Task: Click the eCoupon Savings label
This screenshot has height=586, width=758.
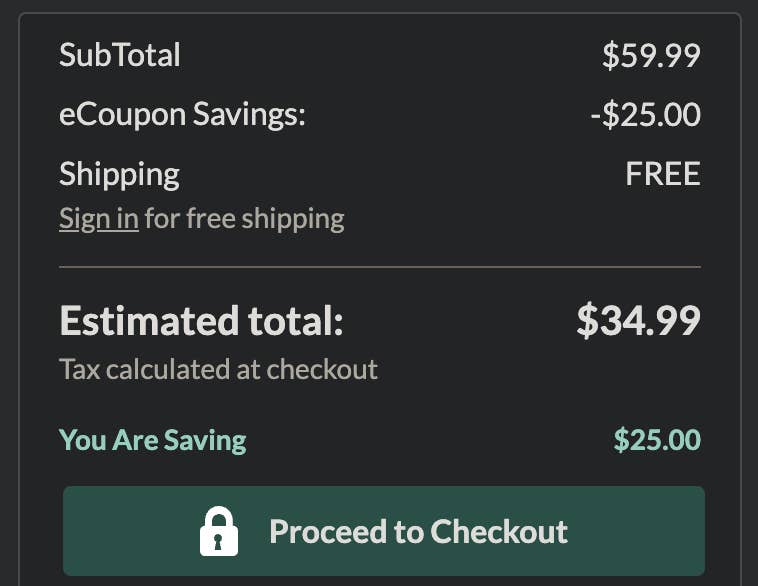Action: pos(182,115)
